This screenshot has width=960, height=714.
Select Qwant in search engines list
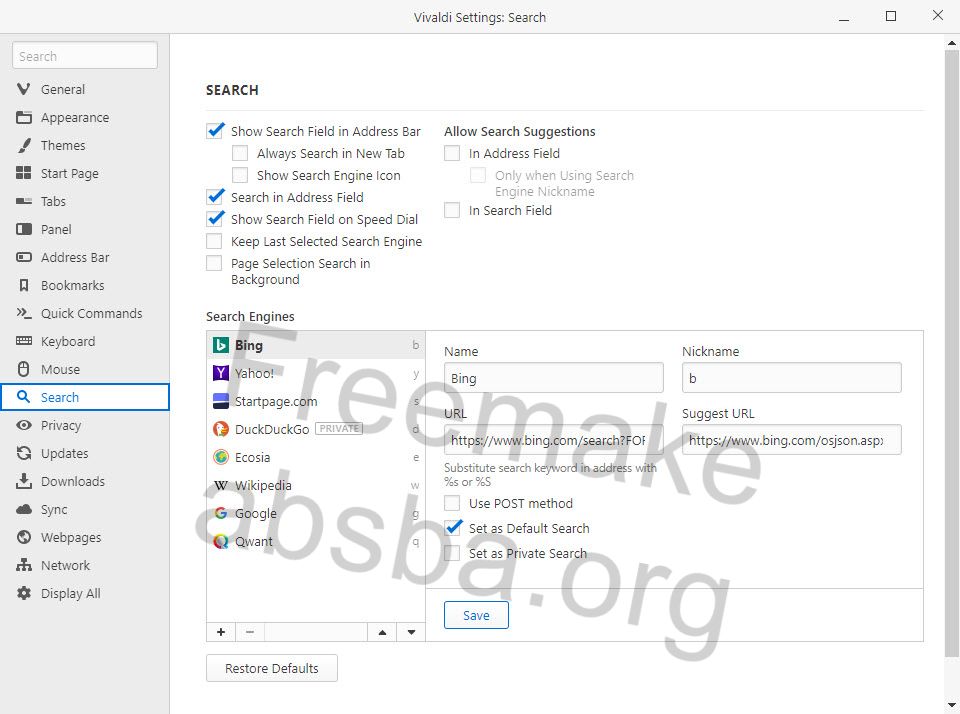[316, 541]
